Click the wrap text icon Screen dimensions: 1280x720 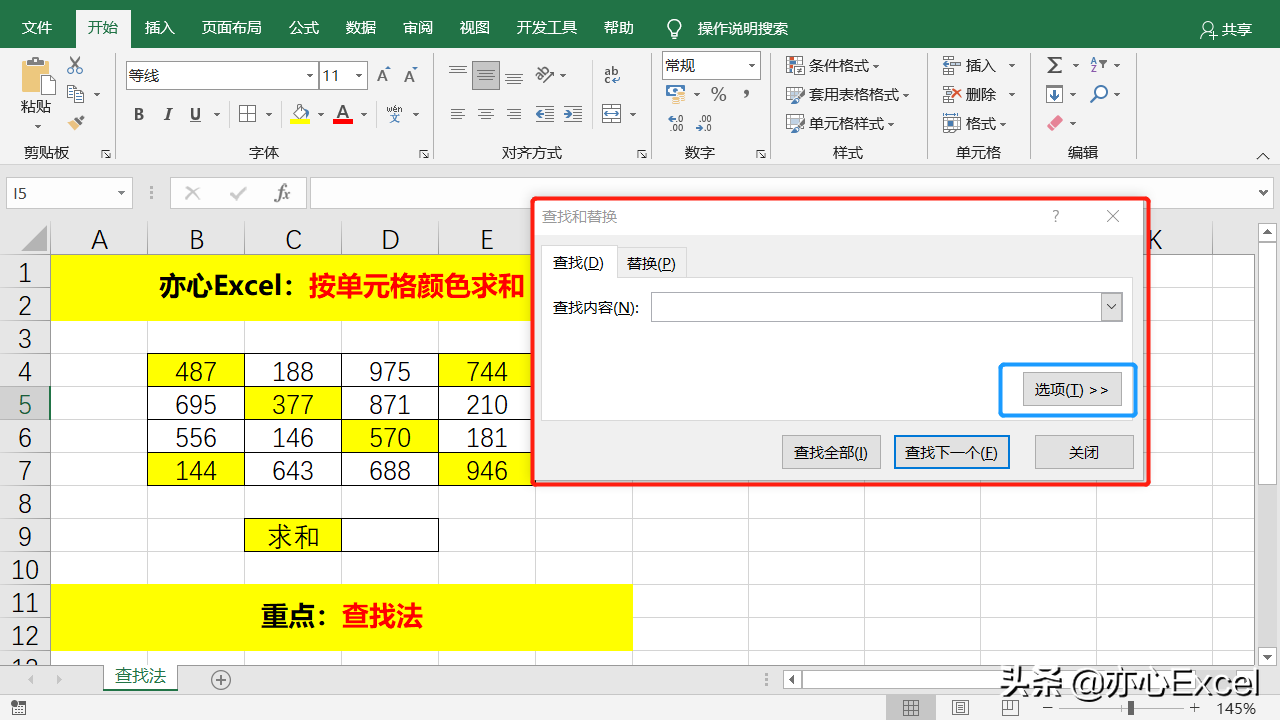click(612, 75)
